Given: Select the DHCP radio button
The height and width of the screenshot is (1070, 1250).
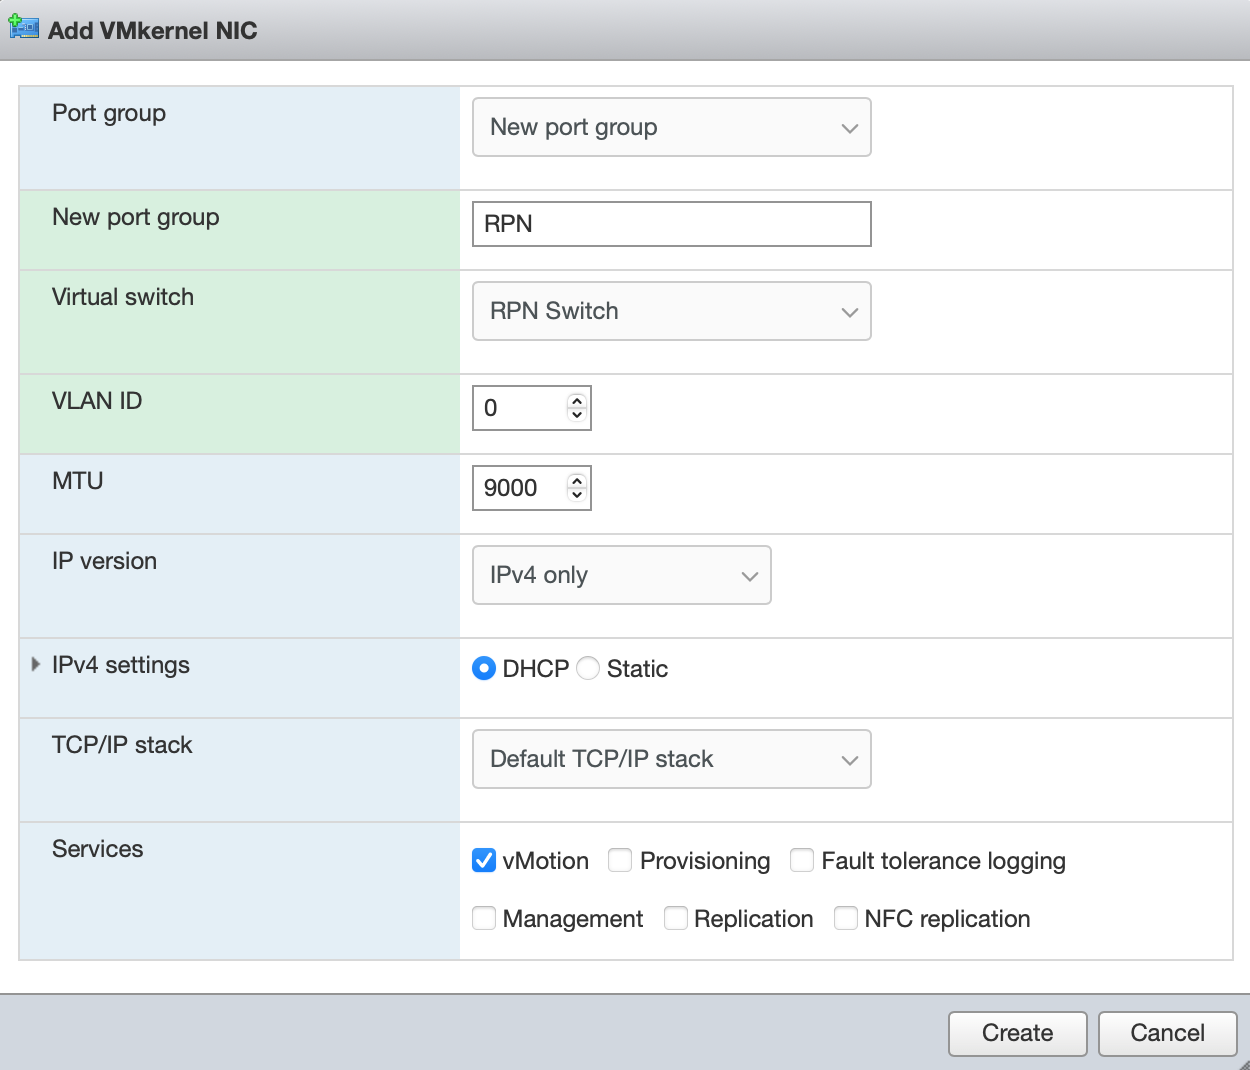Looking at the screenshot, I should click(x=484, y=668).
